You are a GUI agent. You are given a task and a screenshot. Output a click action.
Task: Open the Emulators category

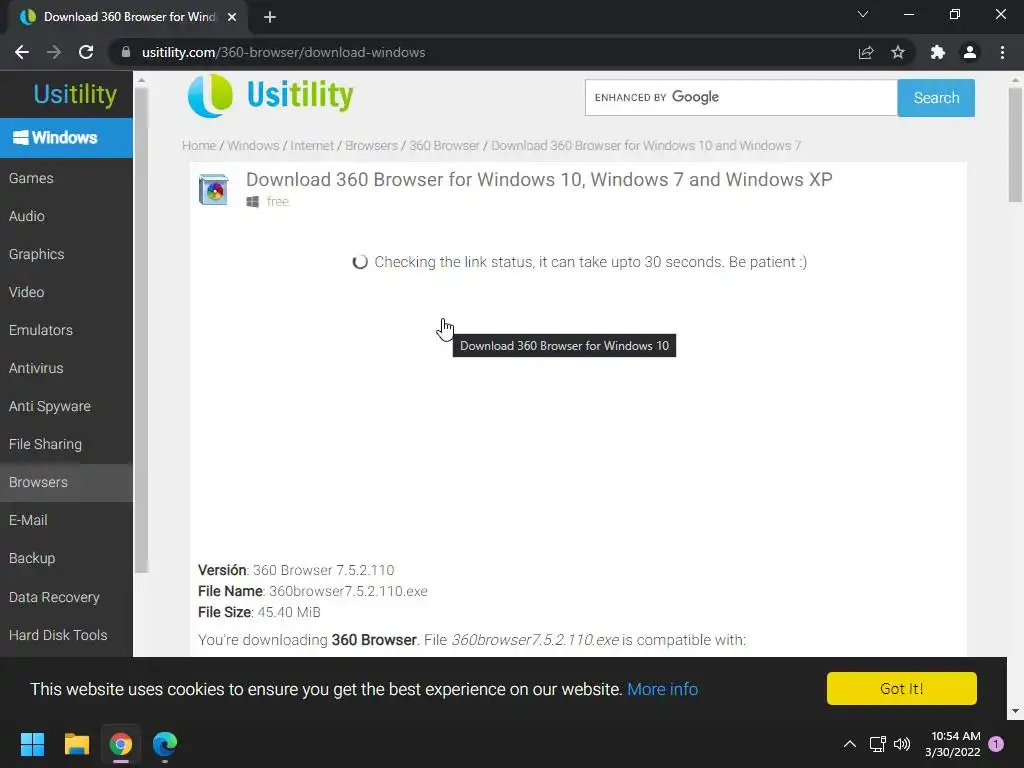(x=66, y=330)
